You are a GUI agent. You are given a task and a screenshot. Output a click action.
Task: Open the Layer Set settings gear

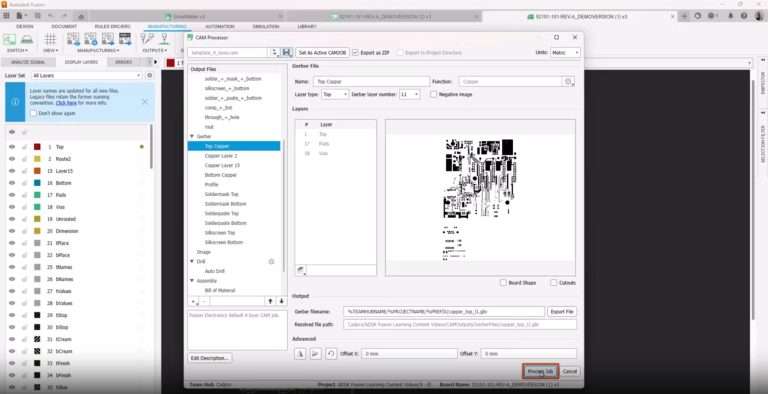coord(149,75)
